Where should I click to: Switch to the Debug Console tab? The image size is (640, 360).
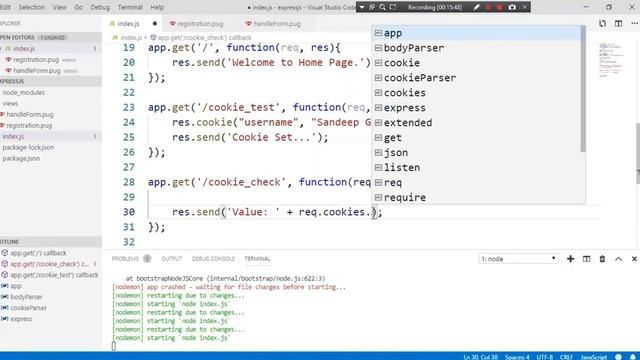(213, 259)
